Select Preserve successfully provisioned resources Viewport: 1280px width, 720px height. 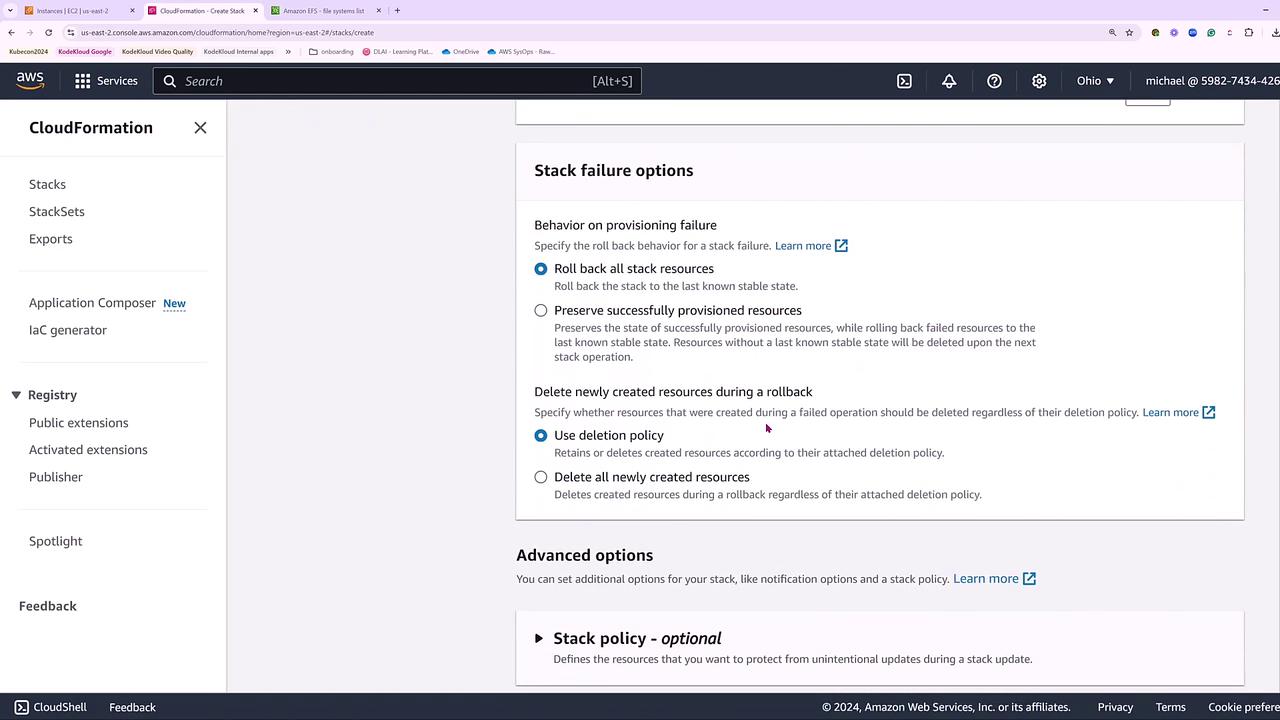coord(541,311)
